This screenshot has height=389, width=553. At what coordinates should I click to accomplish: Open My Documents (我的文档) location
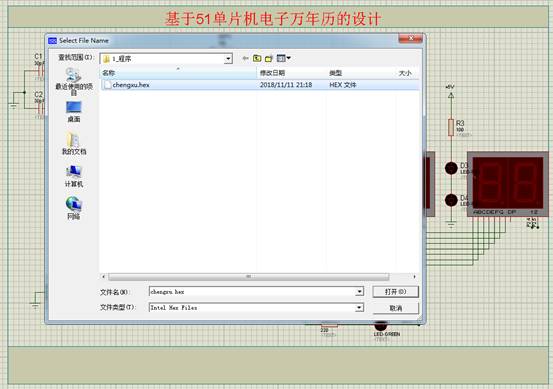pyautogui.click(x=74, y=144)
